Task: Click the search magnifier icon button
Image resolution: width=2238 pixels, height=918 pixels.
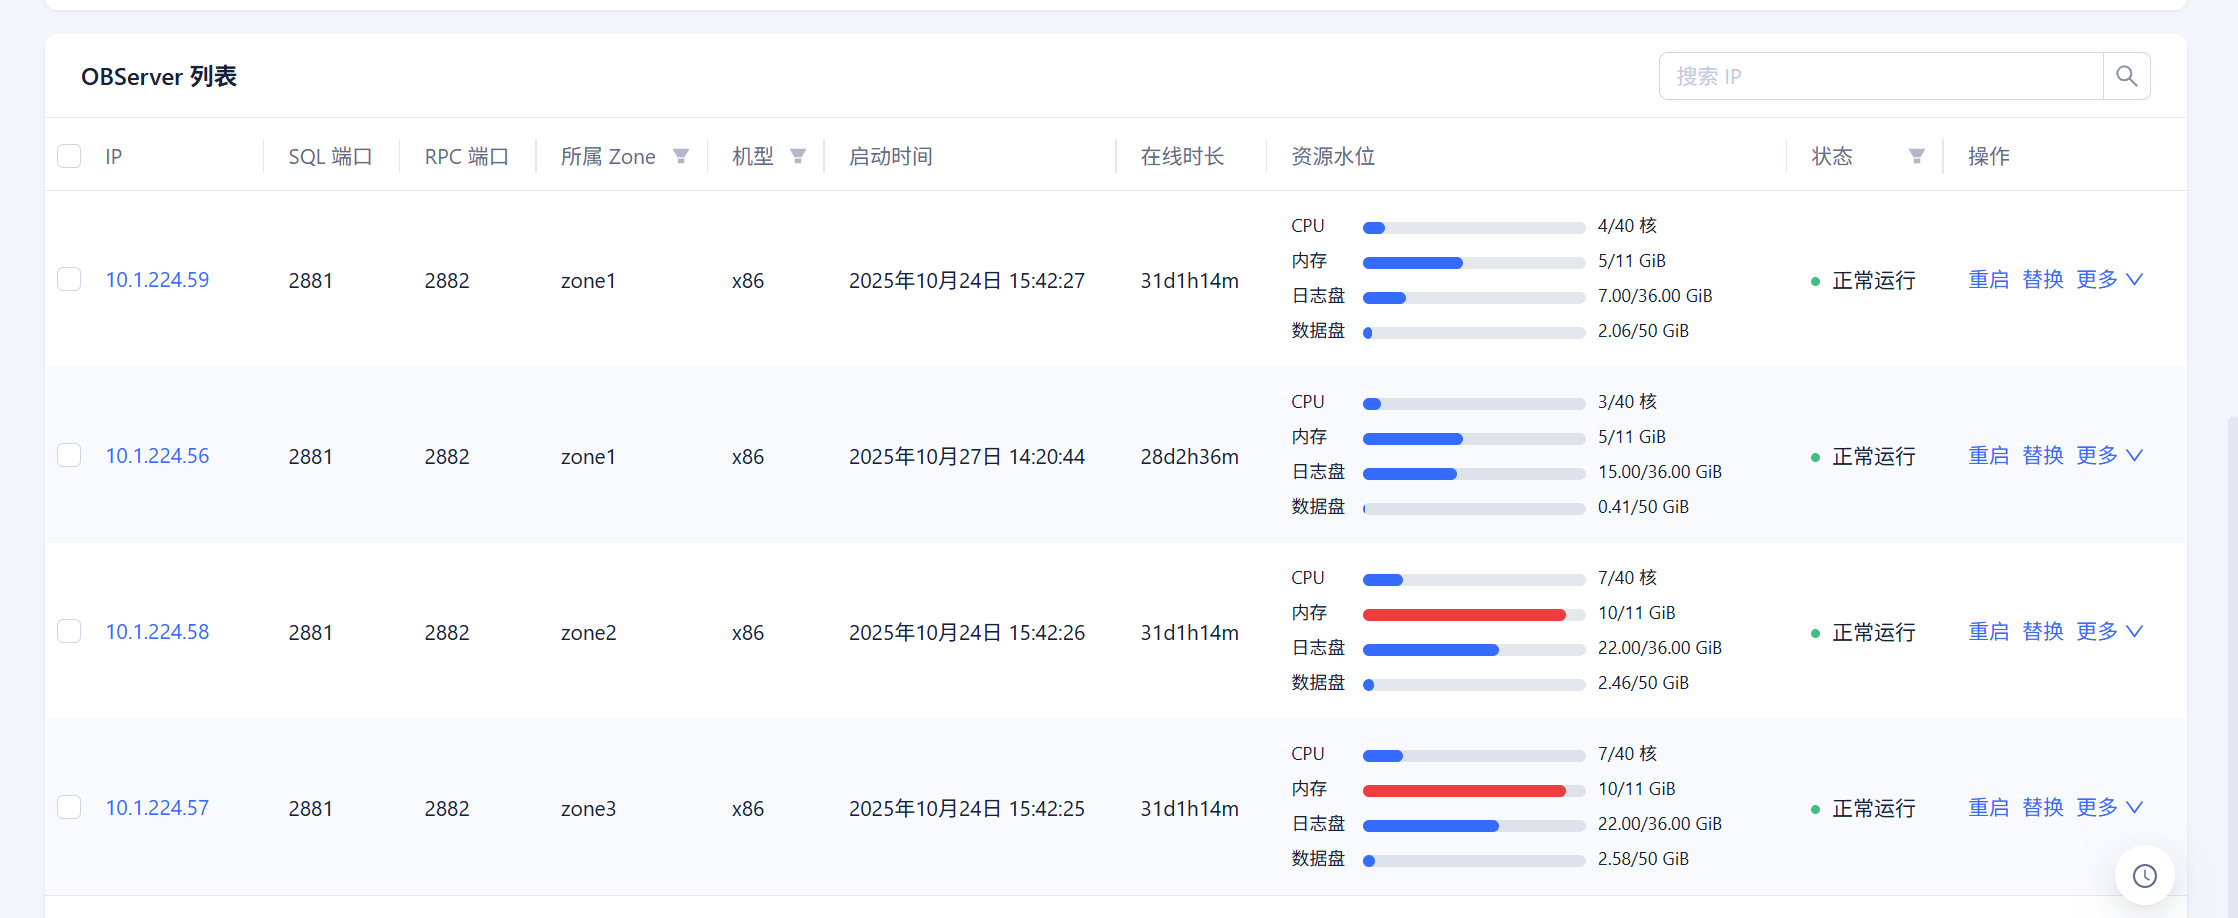Action: 2126,76
